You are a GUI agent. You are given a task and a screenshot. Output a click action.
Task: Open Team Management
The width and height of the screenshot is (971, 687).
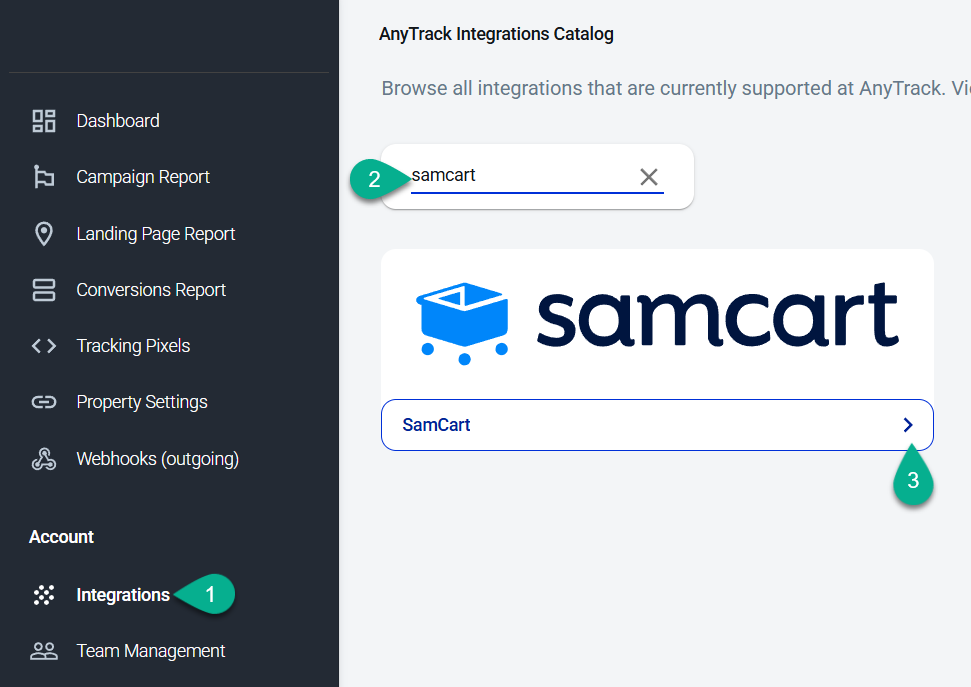150,651
